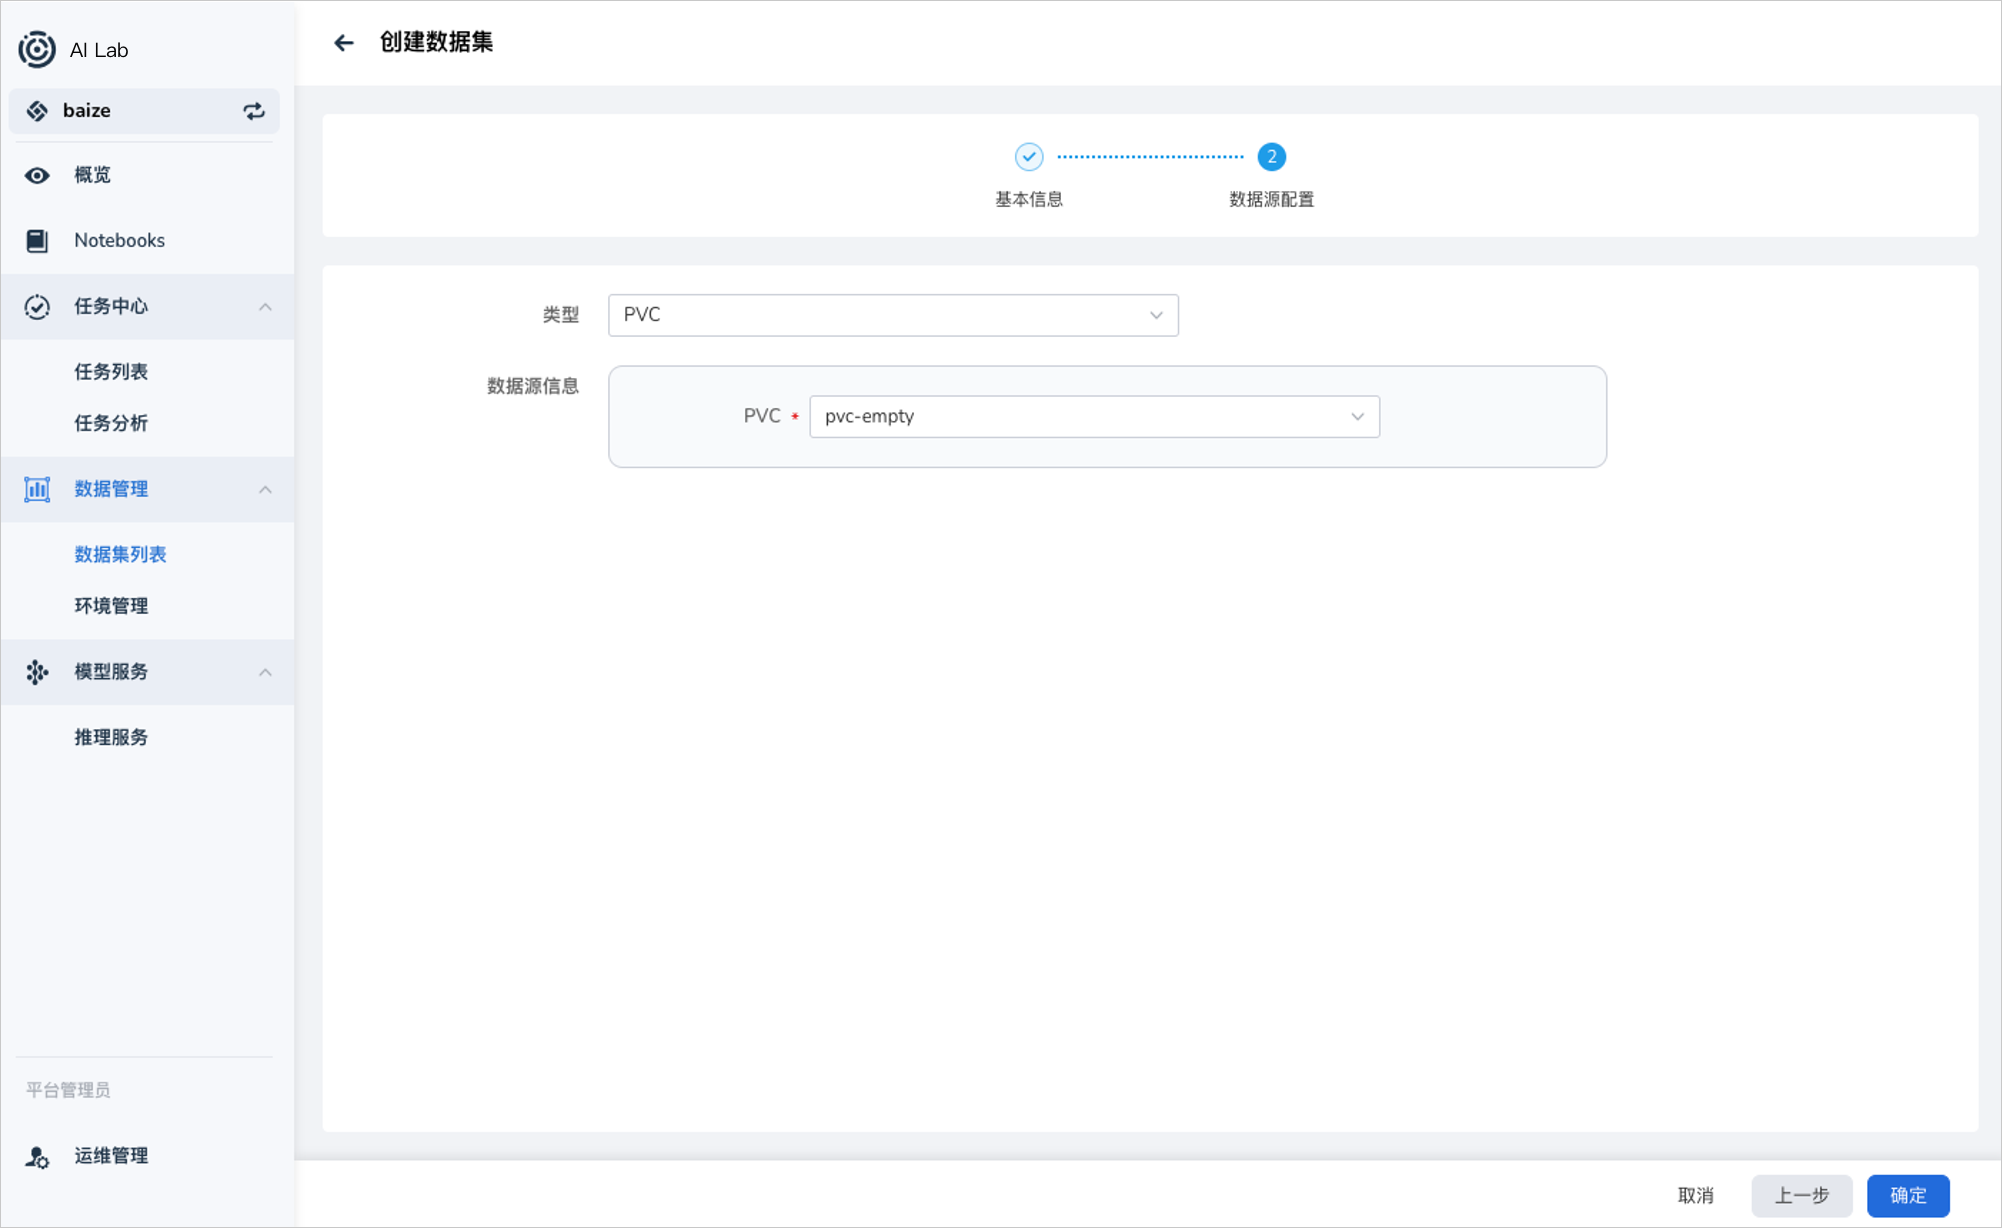
Task: Click the completed 基本信息 step checkmark
Action: pos(1029,157)
